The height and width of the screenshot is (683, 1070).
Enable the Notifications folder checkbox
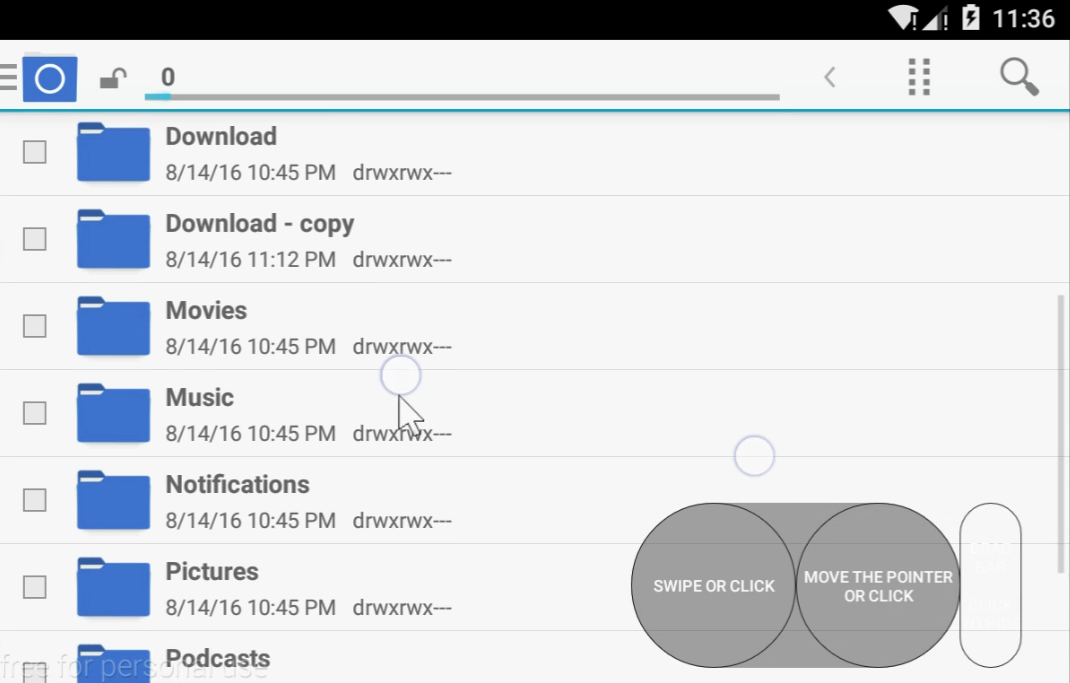coord(35,500)
